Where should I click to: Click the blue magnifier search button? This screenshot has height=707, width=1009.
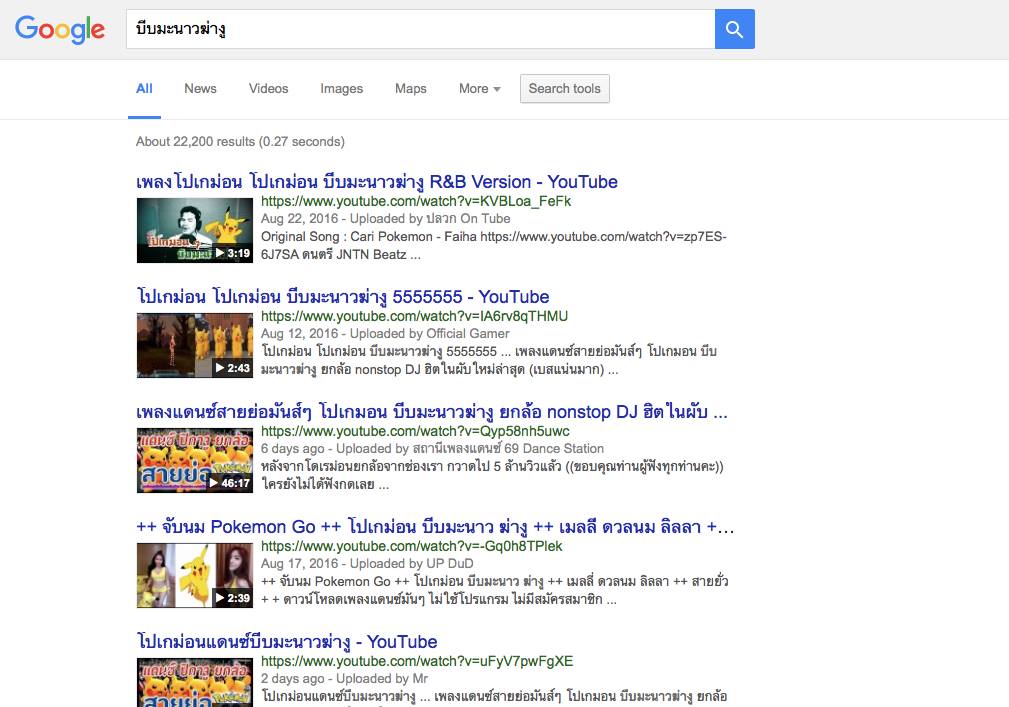[x=734, y=29]
